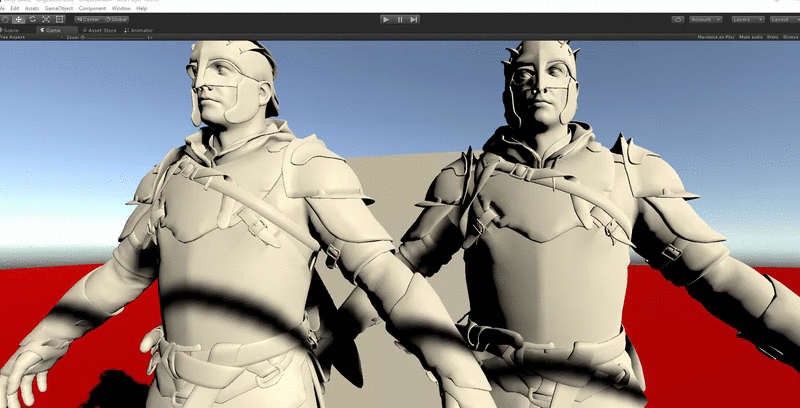Toggle Gizmos in Game view

pyautogui.click(x=790, y=37)
